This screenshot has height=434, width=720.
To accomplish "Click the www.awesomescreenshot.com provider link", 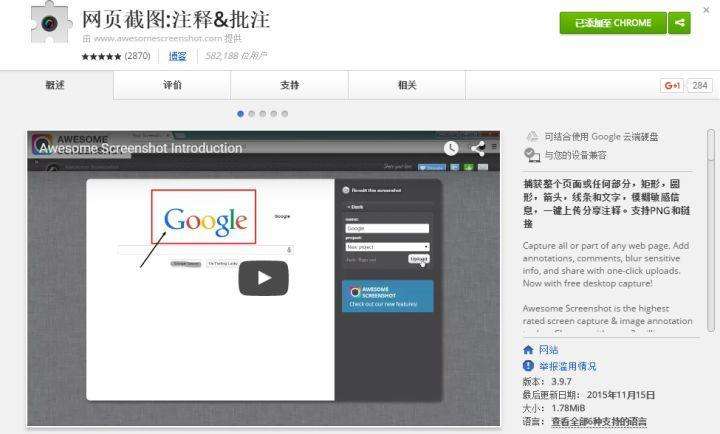I will [x=158, y=39].
